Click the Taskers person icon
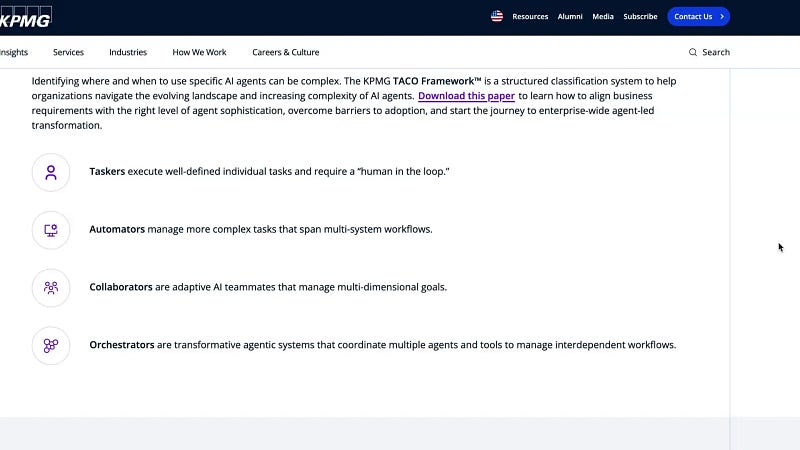 pos(51,172)
